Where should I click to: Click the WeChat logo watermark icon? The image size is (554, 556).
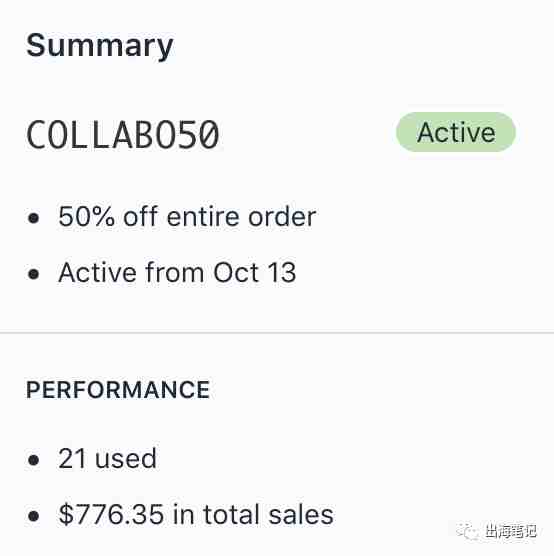467,532
